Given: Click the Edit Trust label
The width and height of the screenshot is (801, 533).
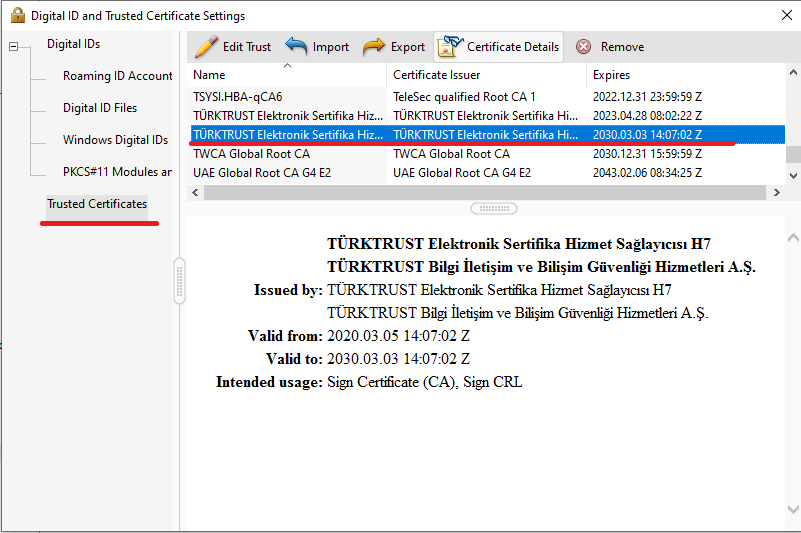Looking at the screenshot, I should click(x=247, y=47).
